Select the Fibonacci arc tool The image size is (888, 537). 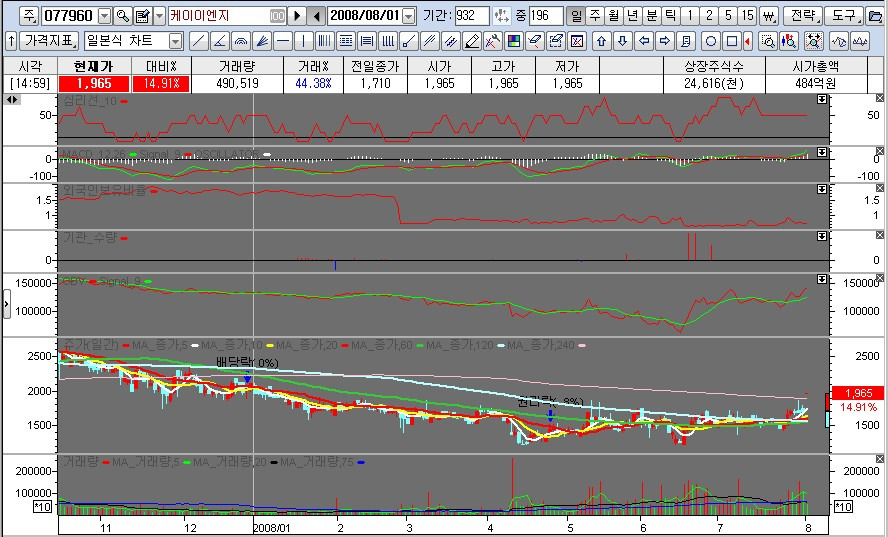pos(241,41)
